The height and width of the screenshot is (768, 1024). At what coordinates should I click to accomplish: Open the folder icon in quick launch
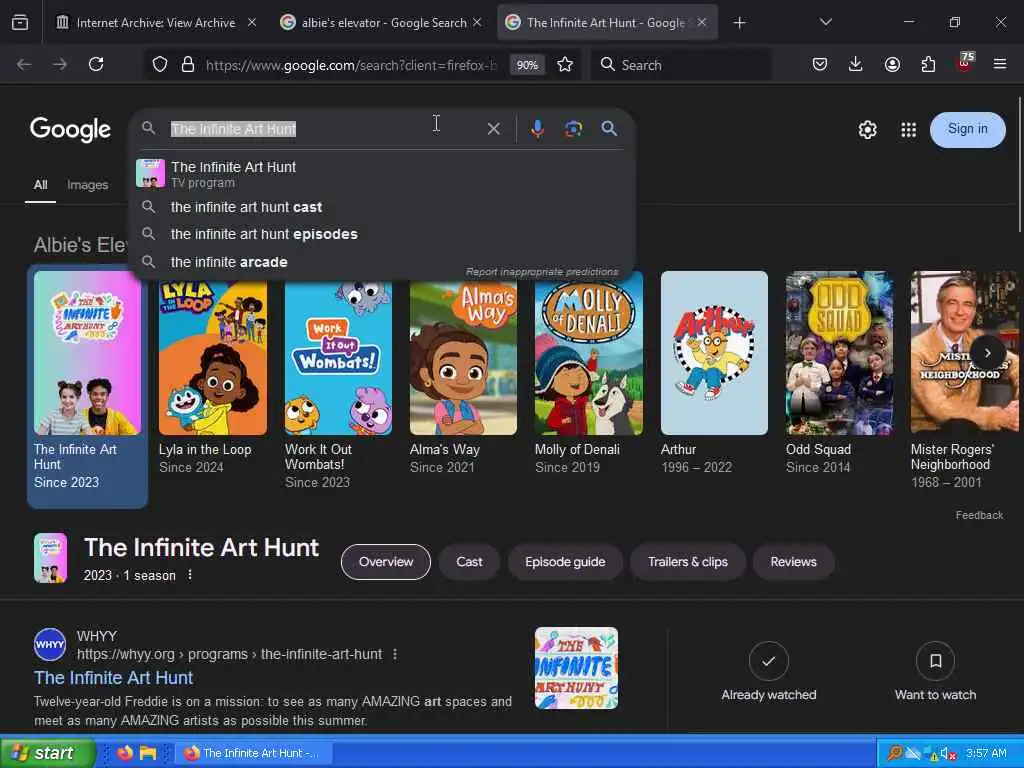148,753
